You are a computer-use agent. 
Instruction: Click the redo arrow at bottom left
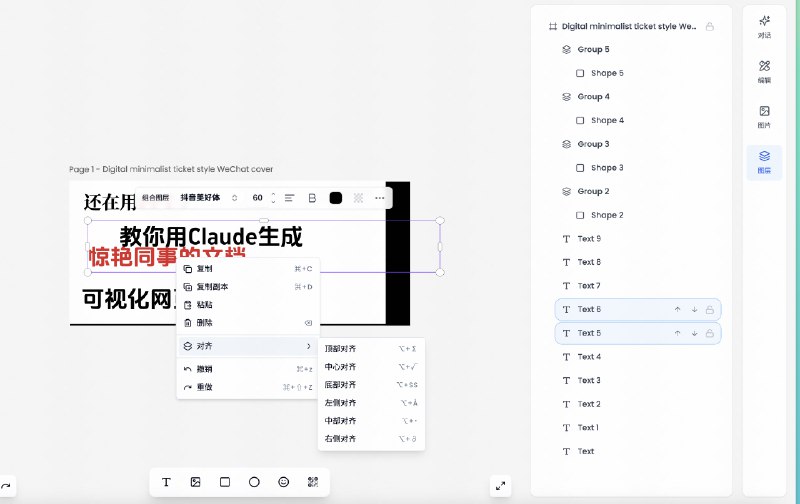(6, 486)
